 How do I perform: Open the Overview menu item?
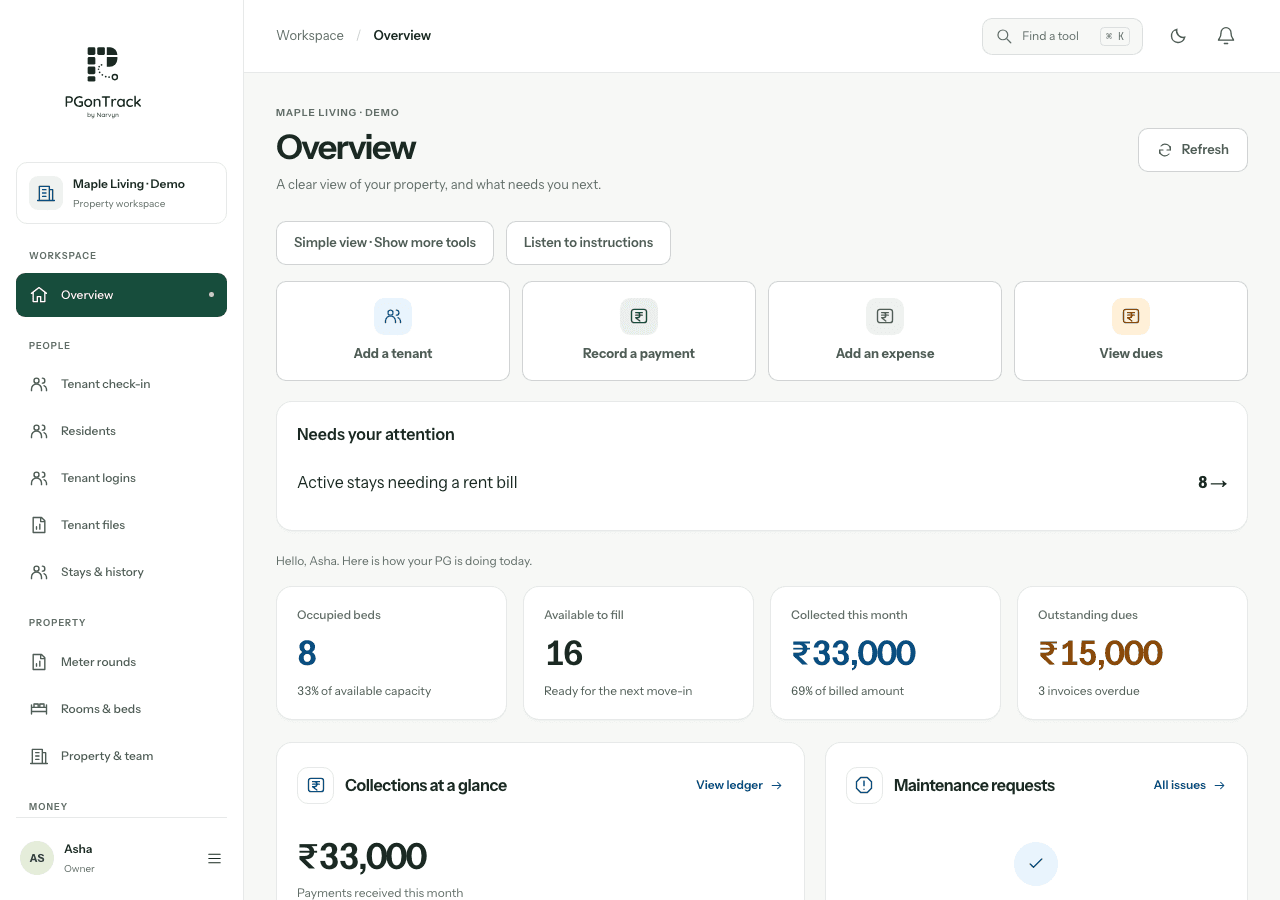tap(121, 295)
